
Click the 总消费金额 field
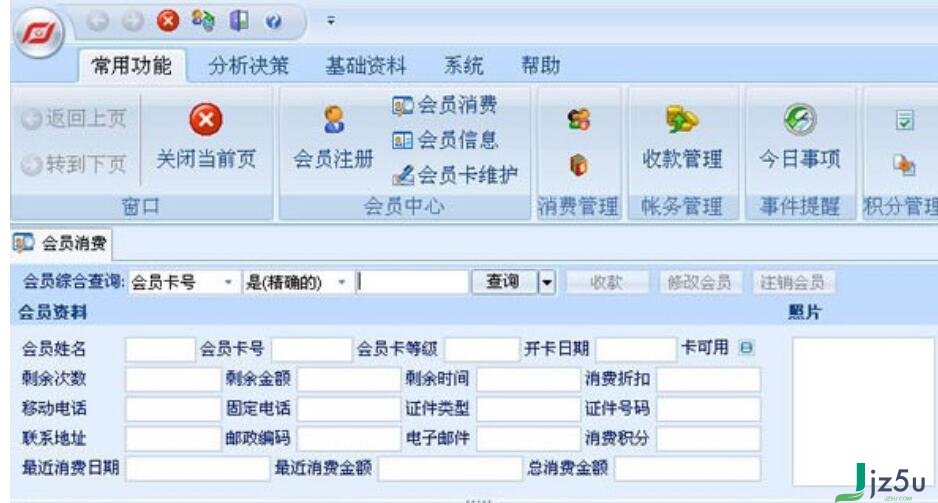tap(687, 469)
